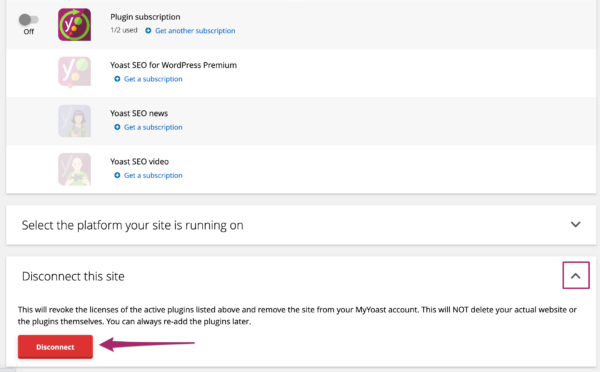This screenshot has height=372, width=600.
Task: Click the Yoast SEO for WordPress Premium icon
Action: pos(74,72)
